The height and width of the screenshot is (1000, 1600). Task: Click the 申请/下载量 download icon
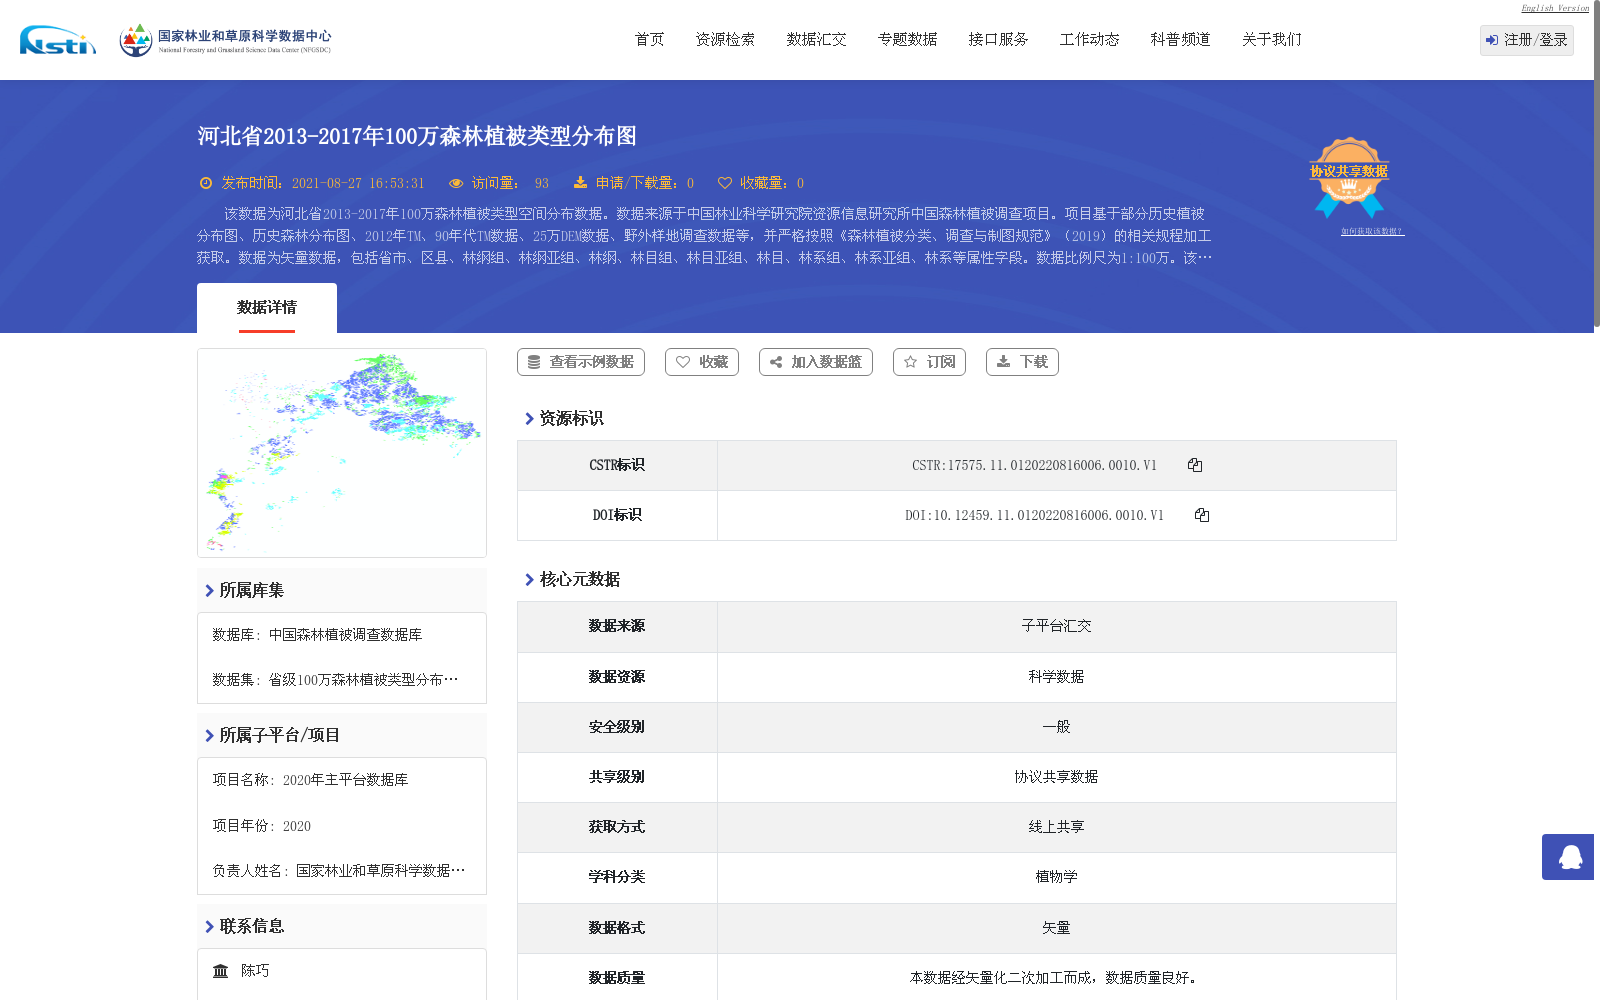point(580,183)
